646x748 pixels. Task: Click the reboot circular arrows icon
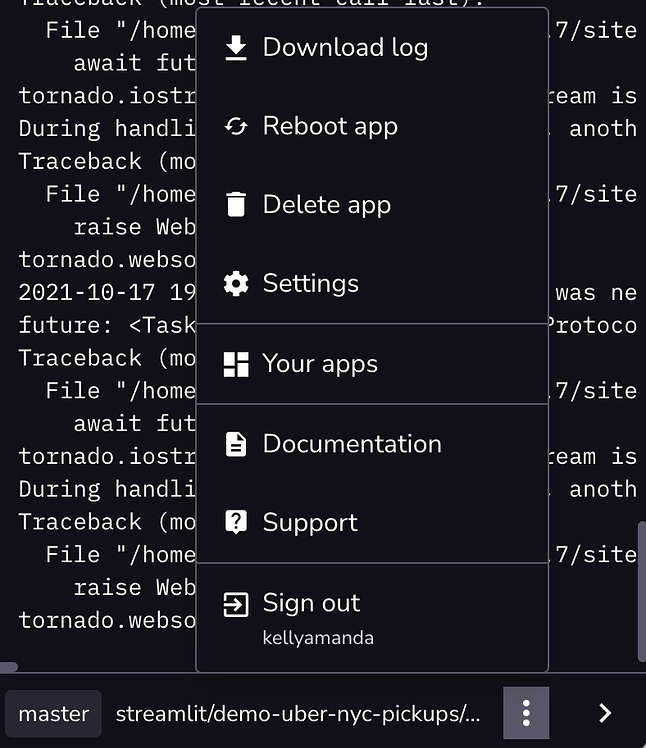236,126
